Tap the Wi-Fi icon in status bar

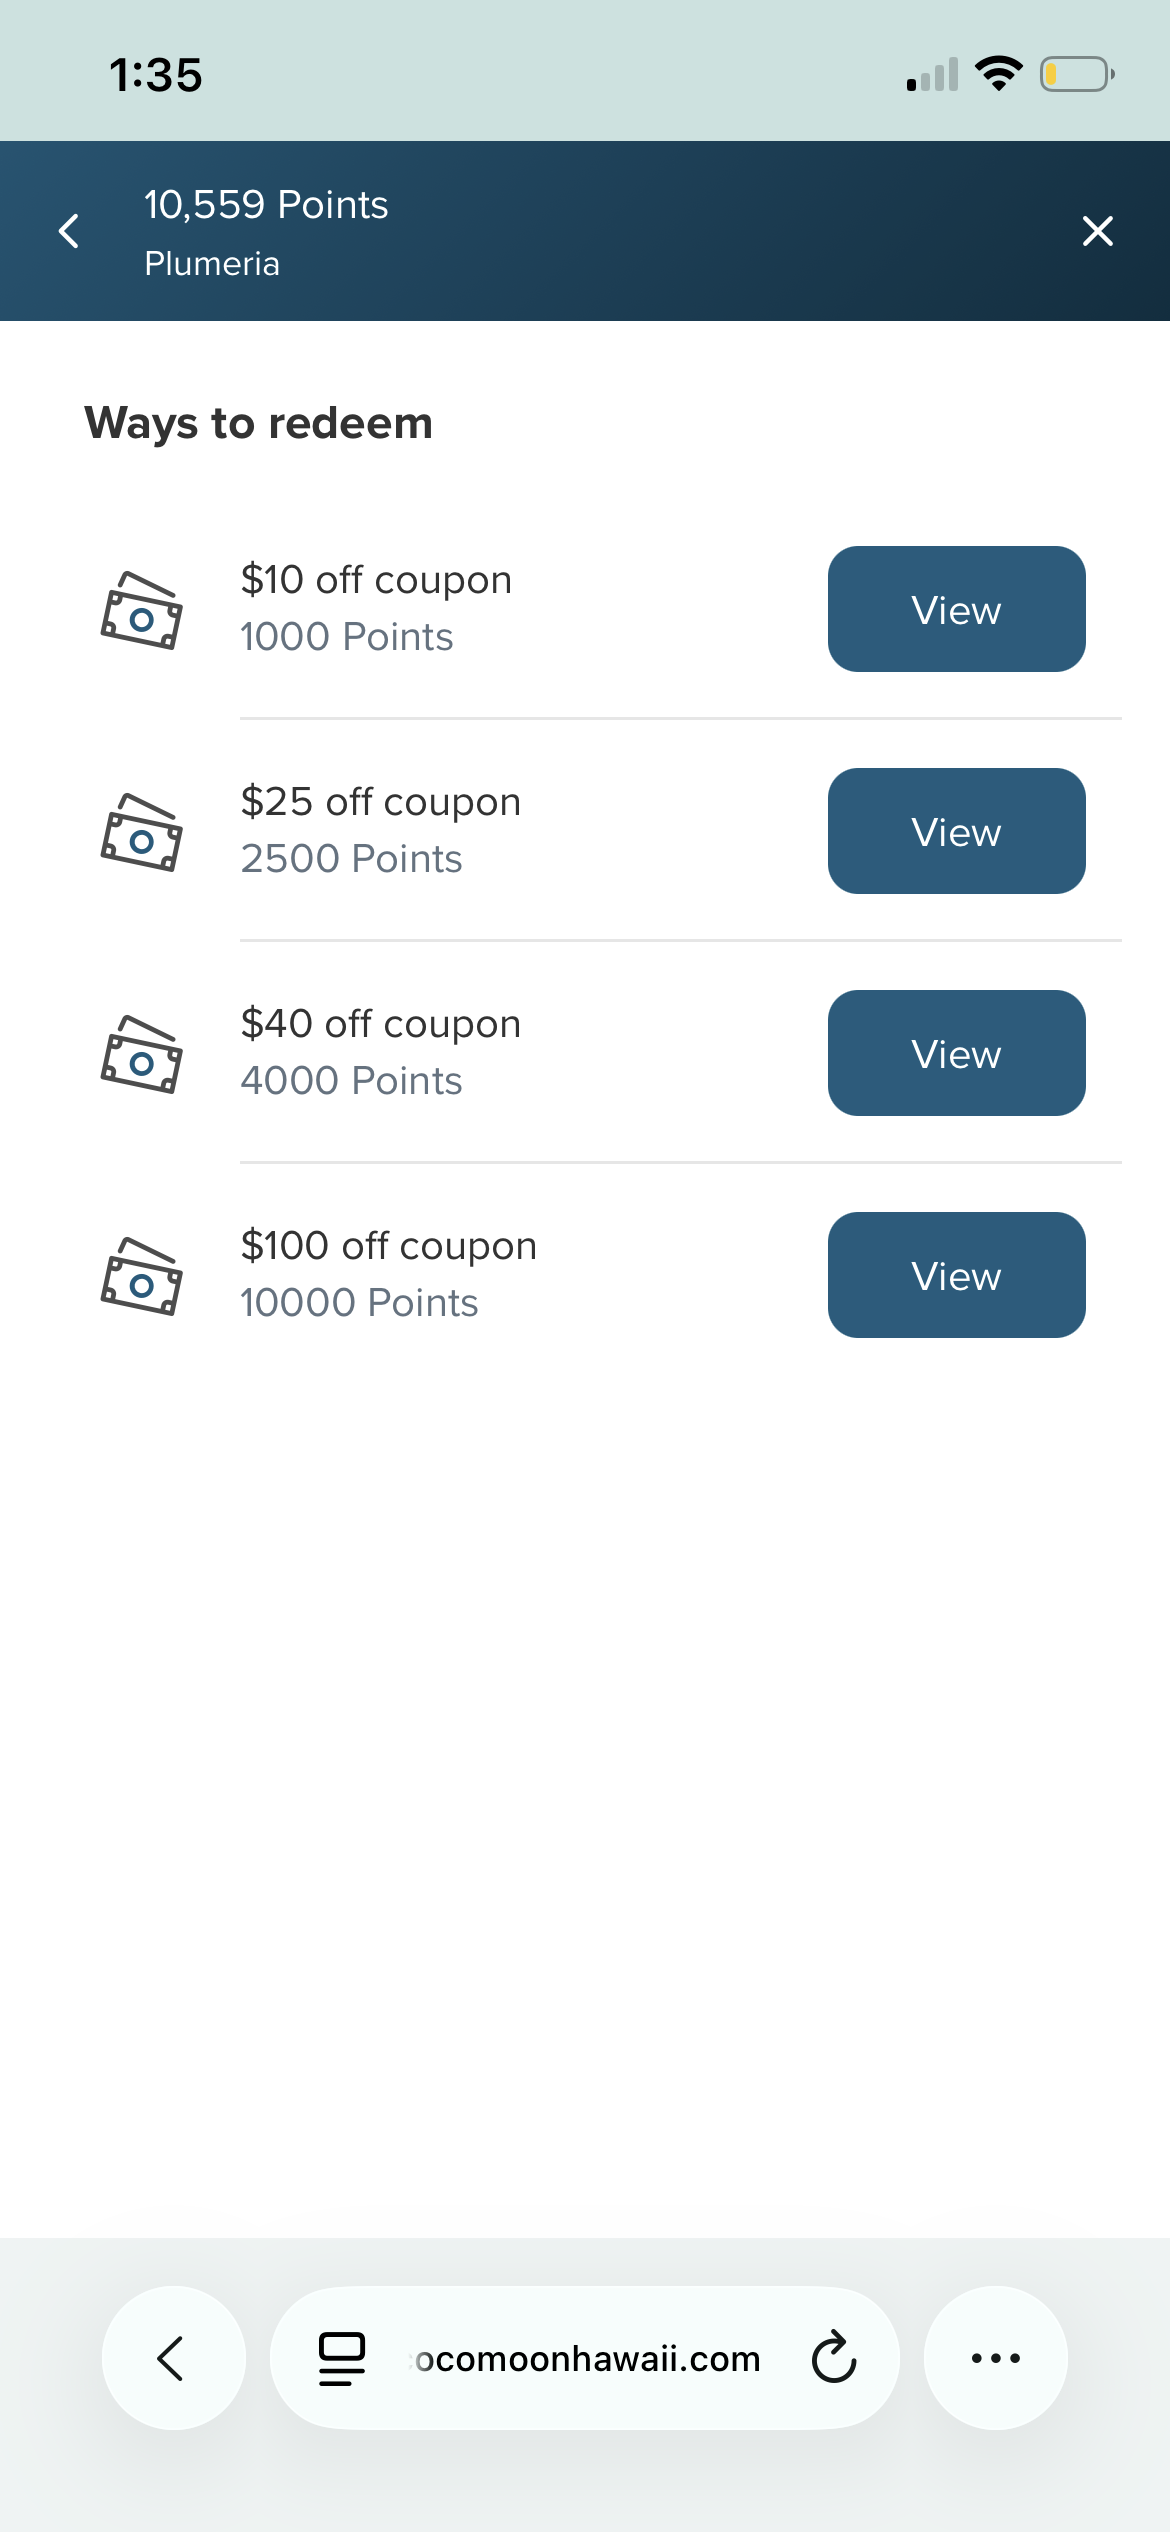point(998,74)
